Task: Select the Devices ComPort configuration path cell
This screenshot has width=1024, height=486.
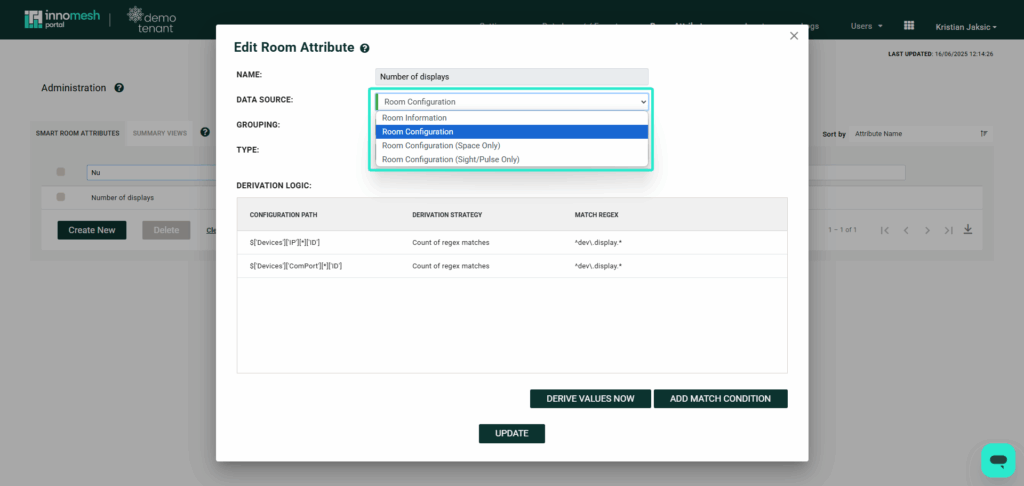Action: (x=296, y=266)
